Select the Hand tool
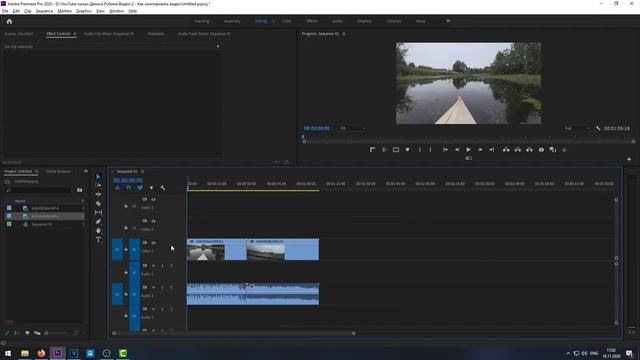This screenshot has width=640, height=360. 98,231
